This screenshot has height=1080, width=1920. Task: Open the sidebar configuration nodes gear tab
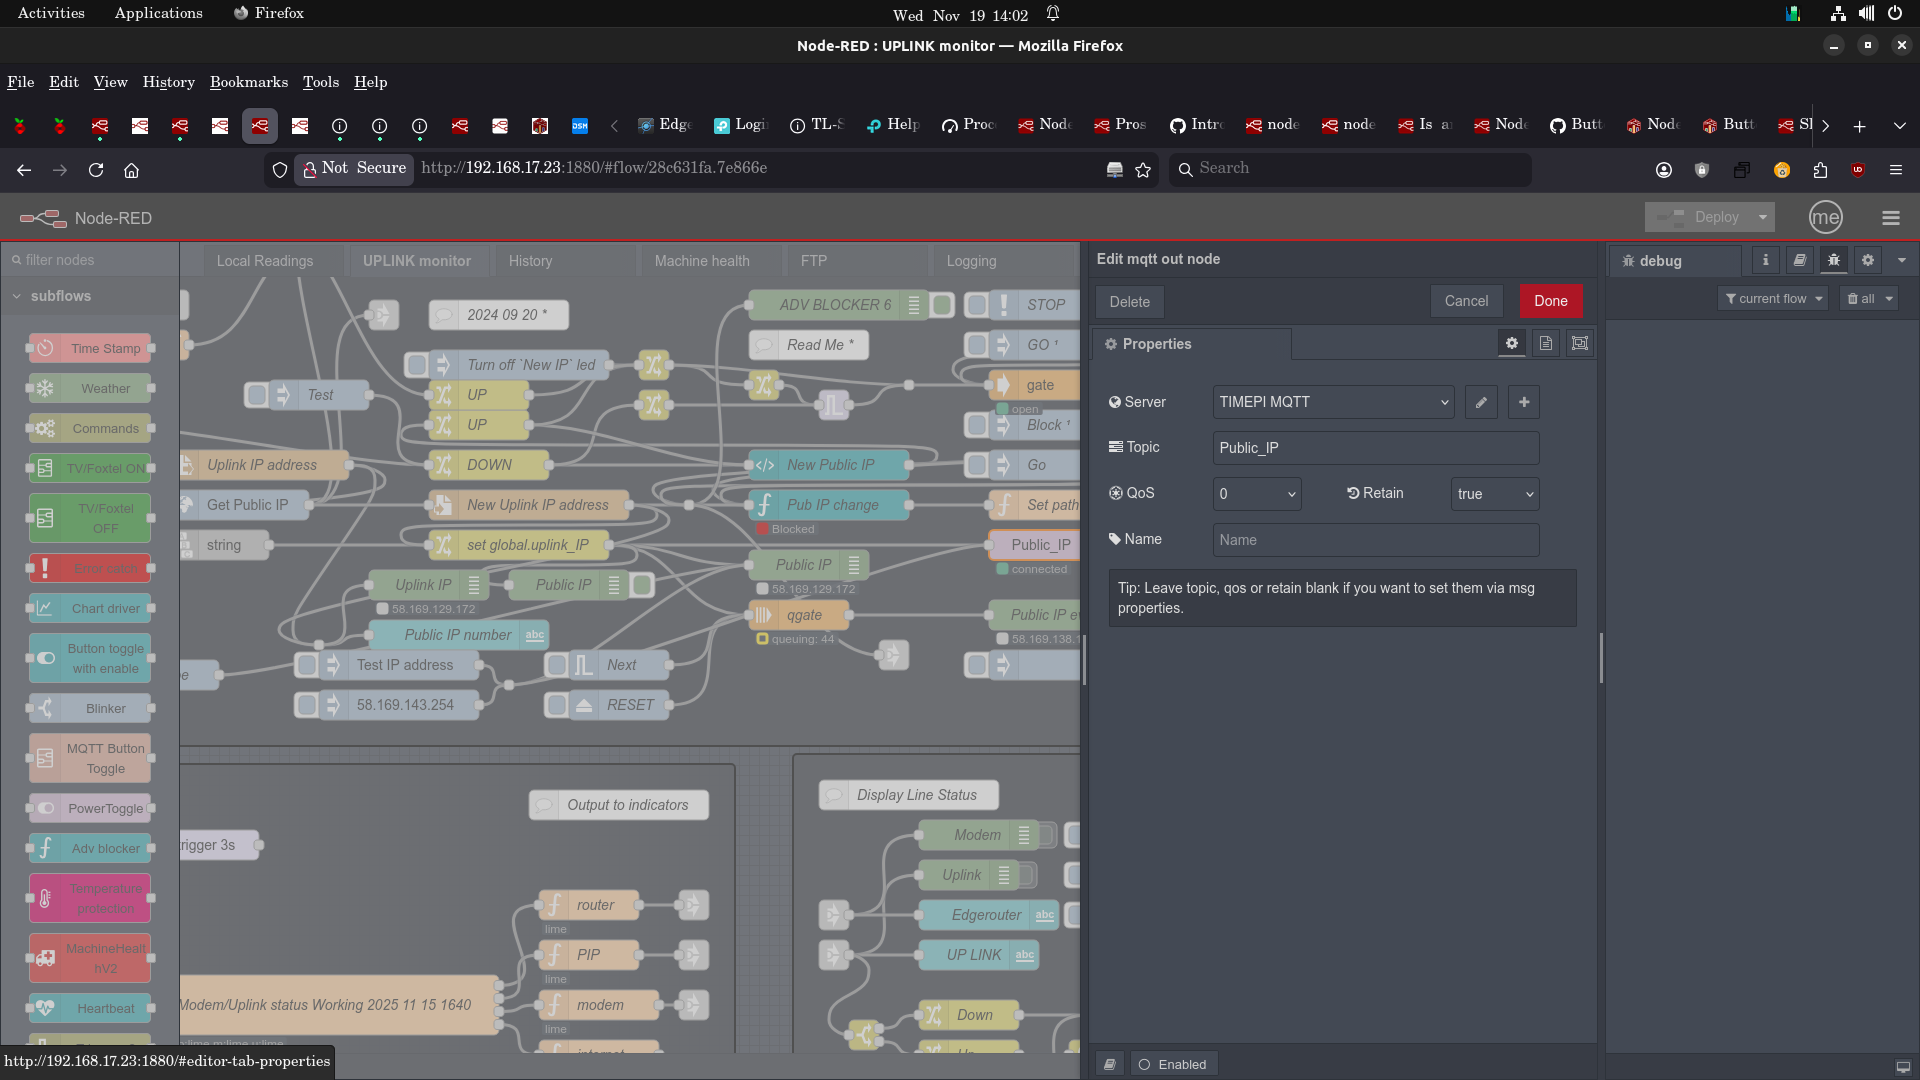point(1868,260)
